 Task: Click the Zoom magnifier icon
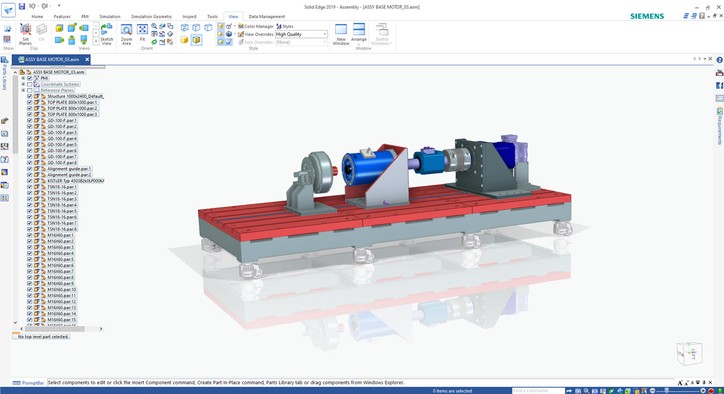click(x=154, y=26)
